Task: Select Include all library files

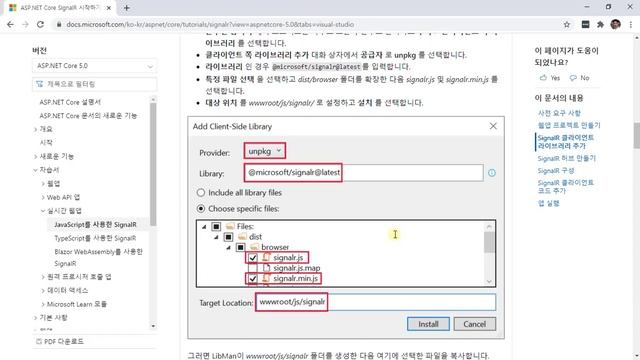Action: click(200, 193)
